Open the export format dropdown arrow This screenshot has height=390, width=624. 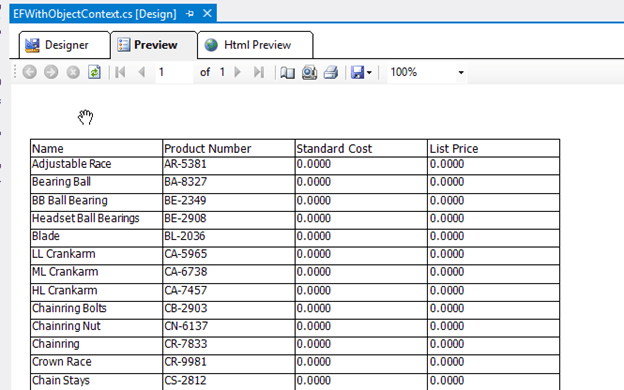369,73
